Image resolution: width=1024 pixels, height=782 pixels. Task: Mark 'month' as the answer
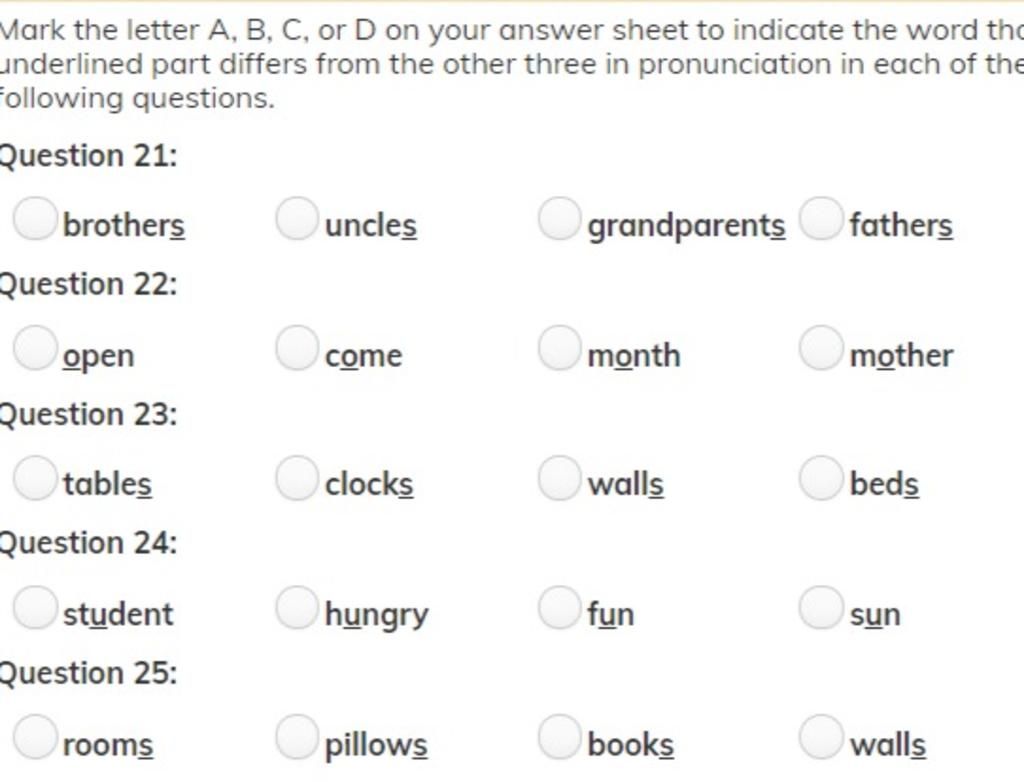tap(560, 348)
